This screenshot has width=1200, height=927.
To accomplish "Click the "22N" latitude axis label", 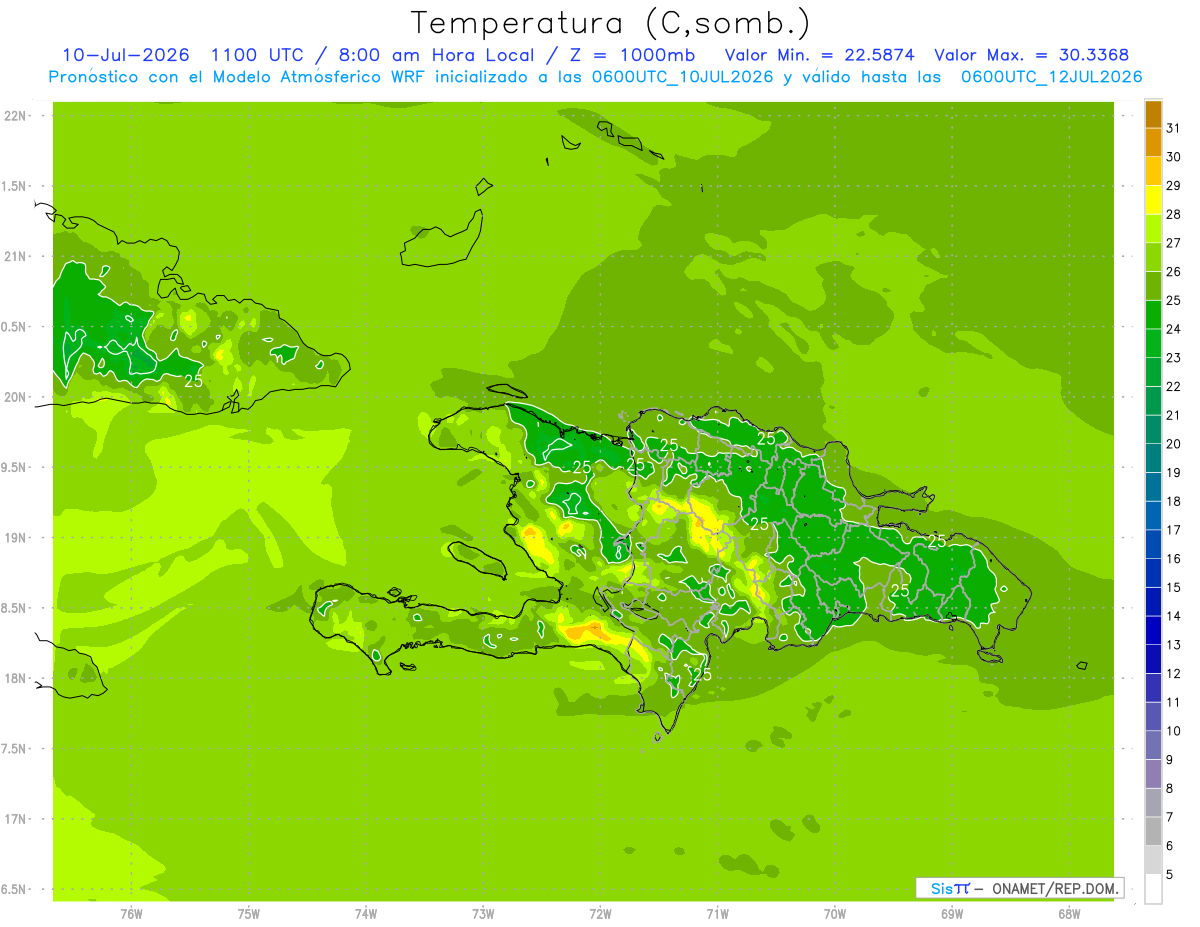I will click(14, 116).
